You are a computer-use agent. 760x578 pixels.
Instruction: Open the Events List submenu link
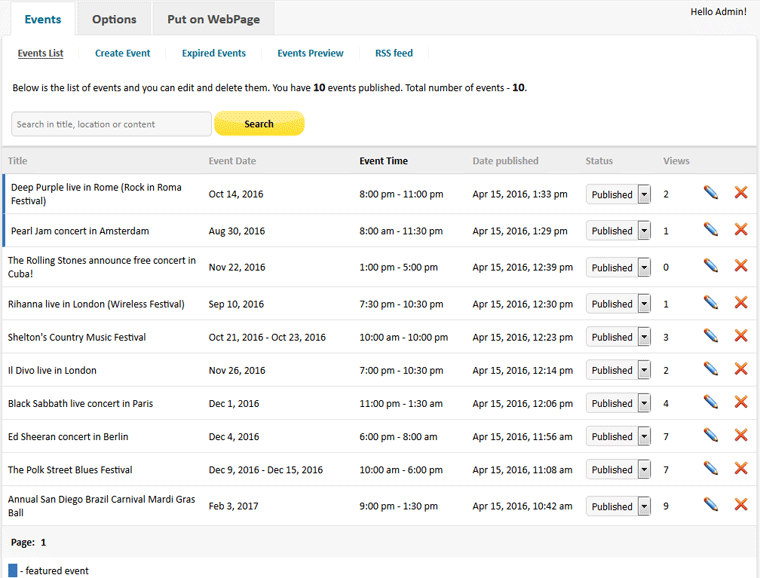pyautogui.click(x=41, y=53)
